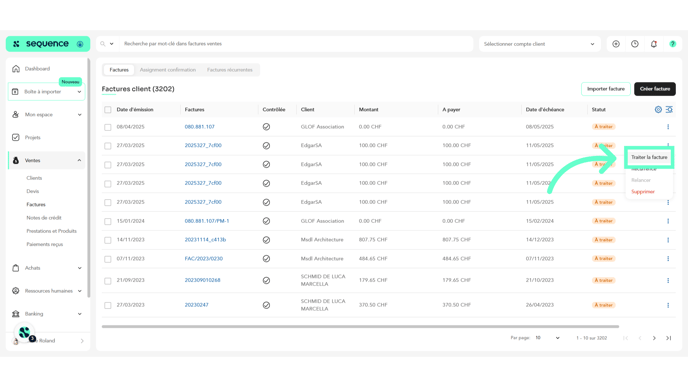Open the Par page 10 dropdown

pos(547,338)
